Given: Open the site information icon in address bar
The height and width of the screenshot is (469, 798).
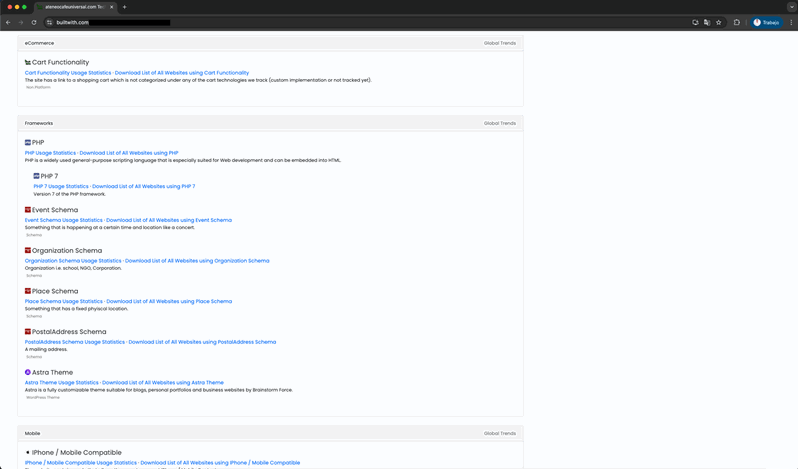Looking at the screenshot, I should (49, 22).
